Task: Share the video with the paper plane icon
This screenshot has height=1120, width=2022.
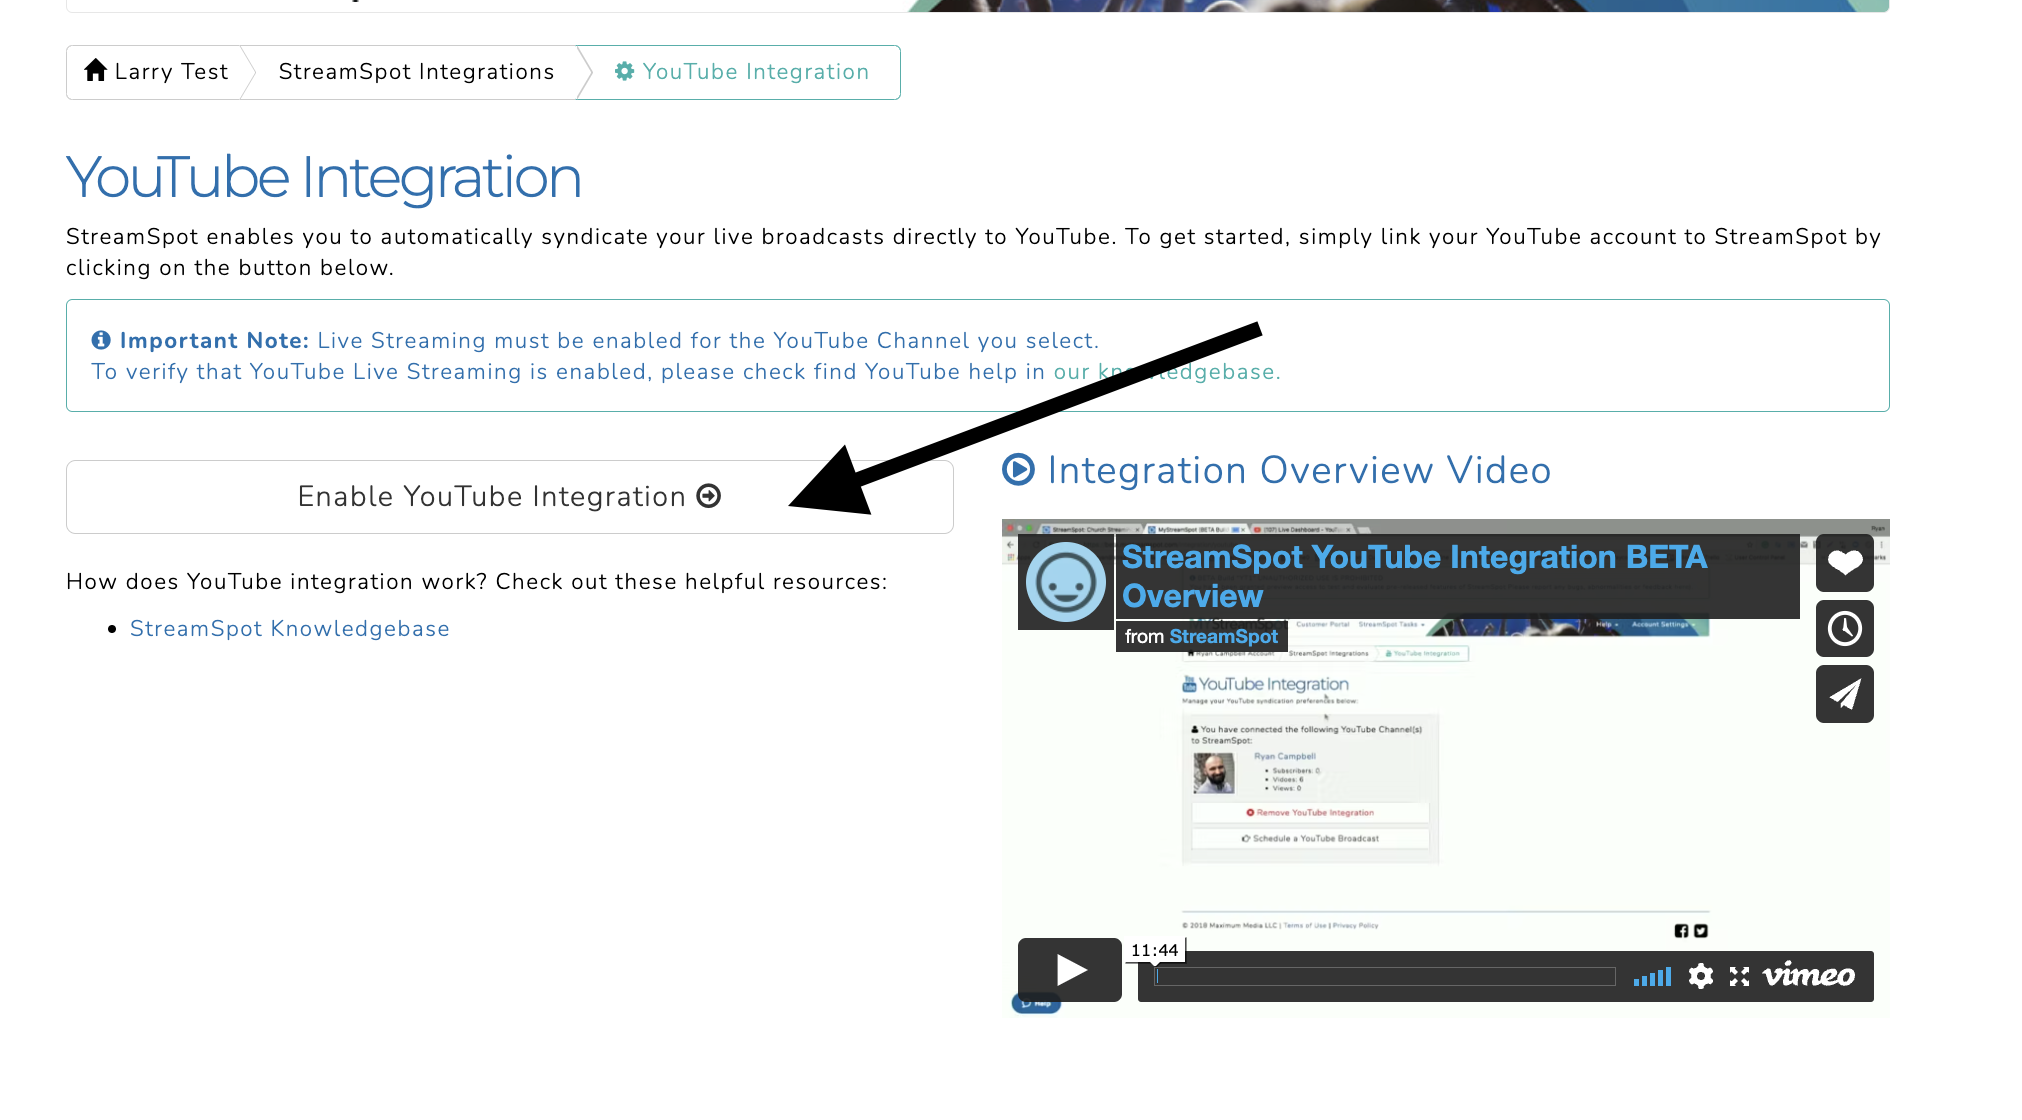Action: point(1845,694)
